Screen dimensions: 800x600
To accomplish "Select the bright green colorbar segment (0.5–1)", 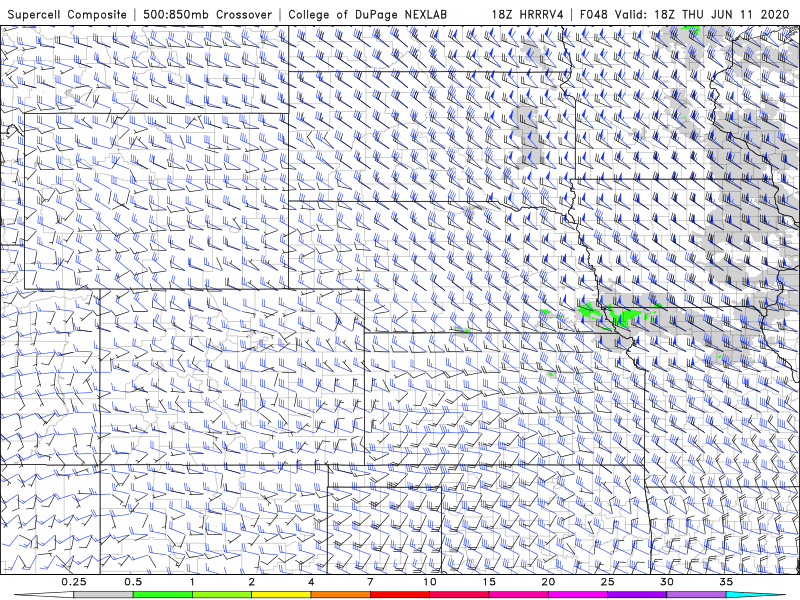I will tap(163, 595).
